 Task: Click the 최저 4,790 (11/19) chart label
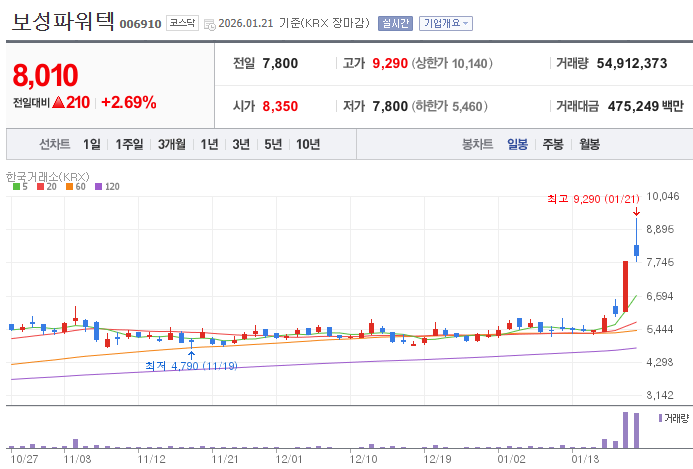tap(191, 366)
